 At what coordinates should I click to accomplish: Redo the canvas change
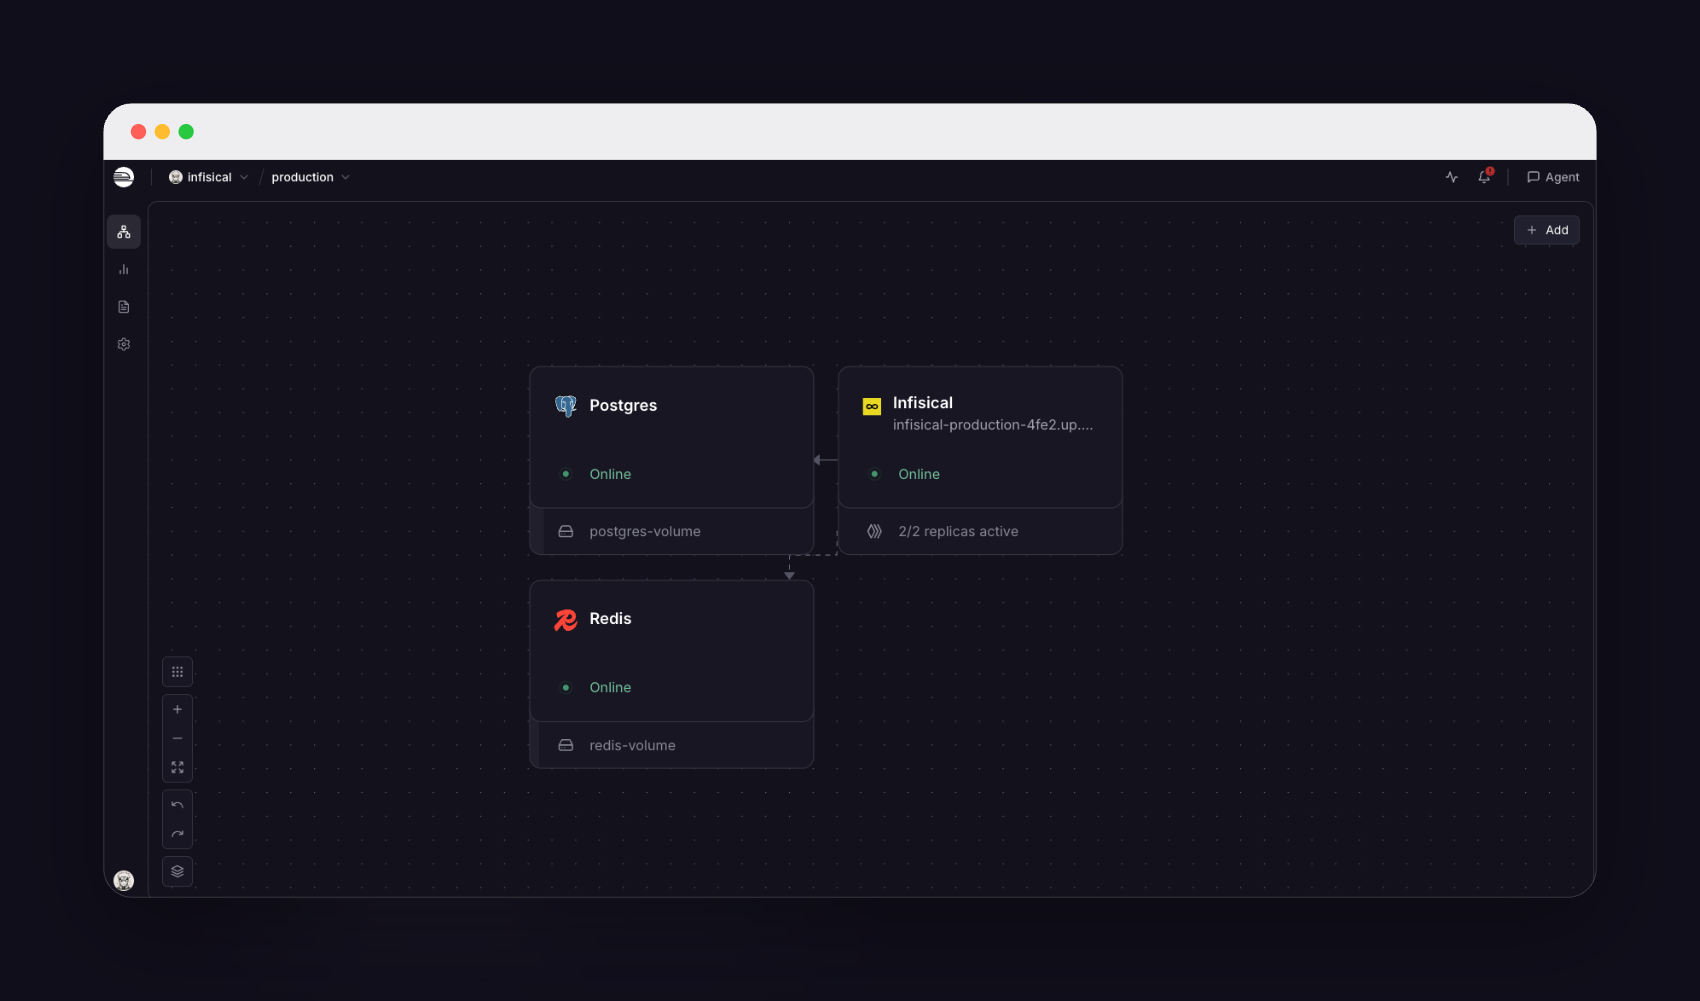tap(177, 834)
